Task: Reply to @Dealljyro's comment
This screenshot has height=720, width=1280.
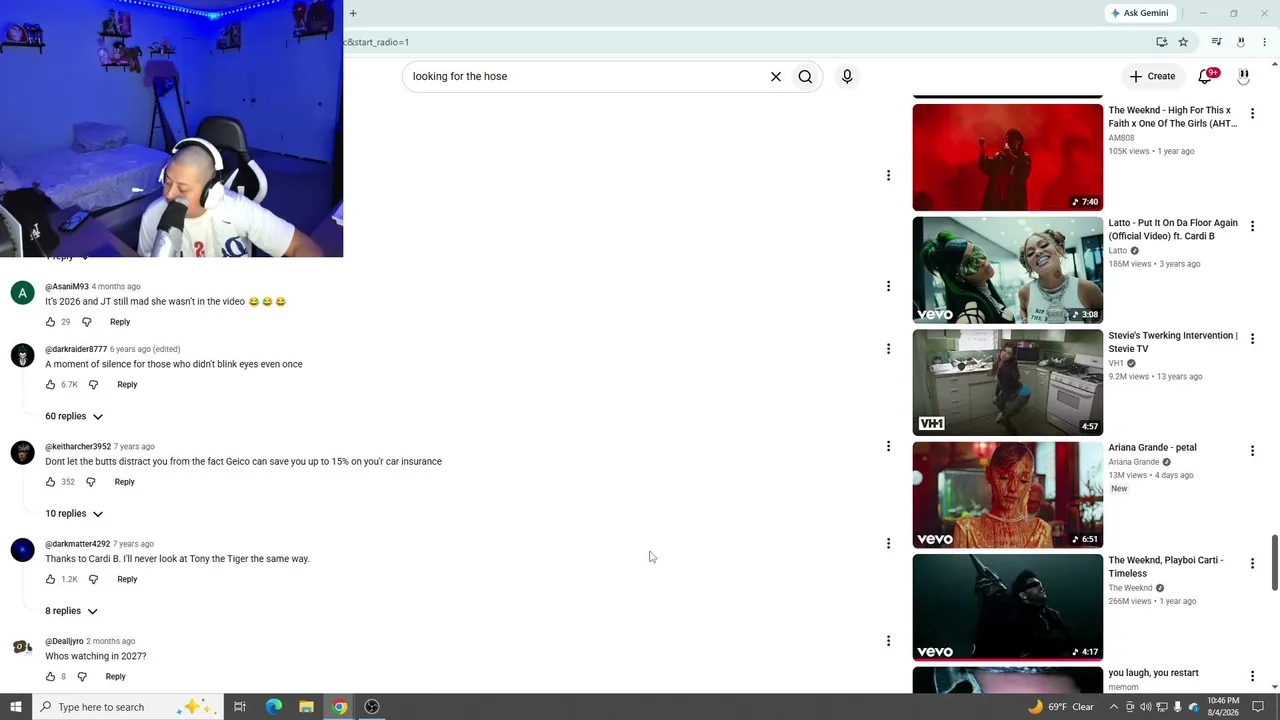Action: tap(116, 677)
